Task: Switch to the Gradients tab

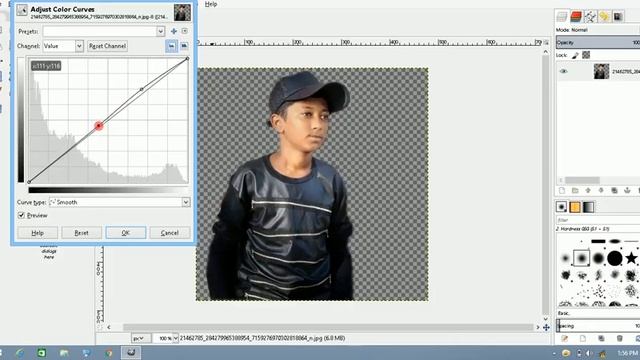Action: [x=589, y=207]
